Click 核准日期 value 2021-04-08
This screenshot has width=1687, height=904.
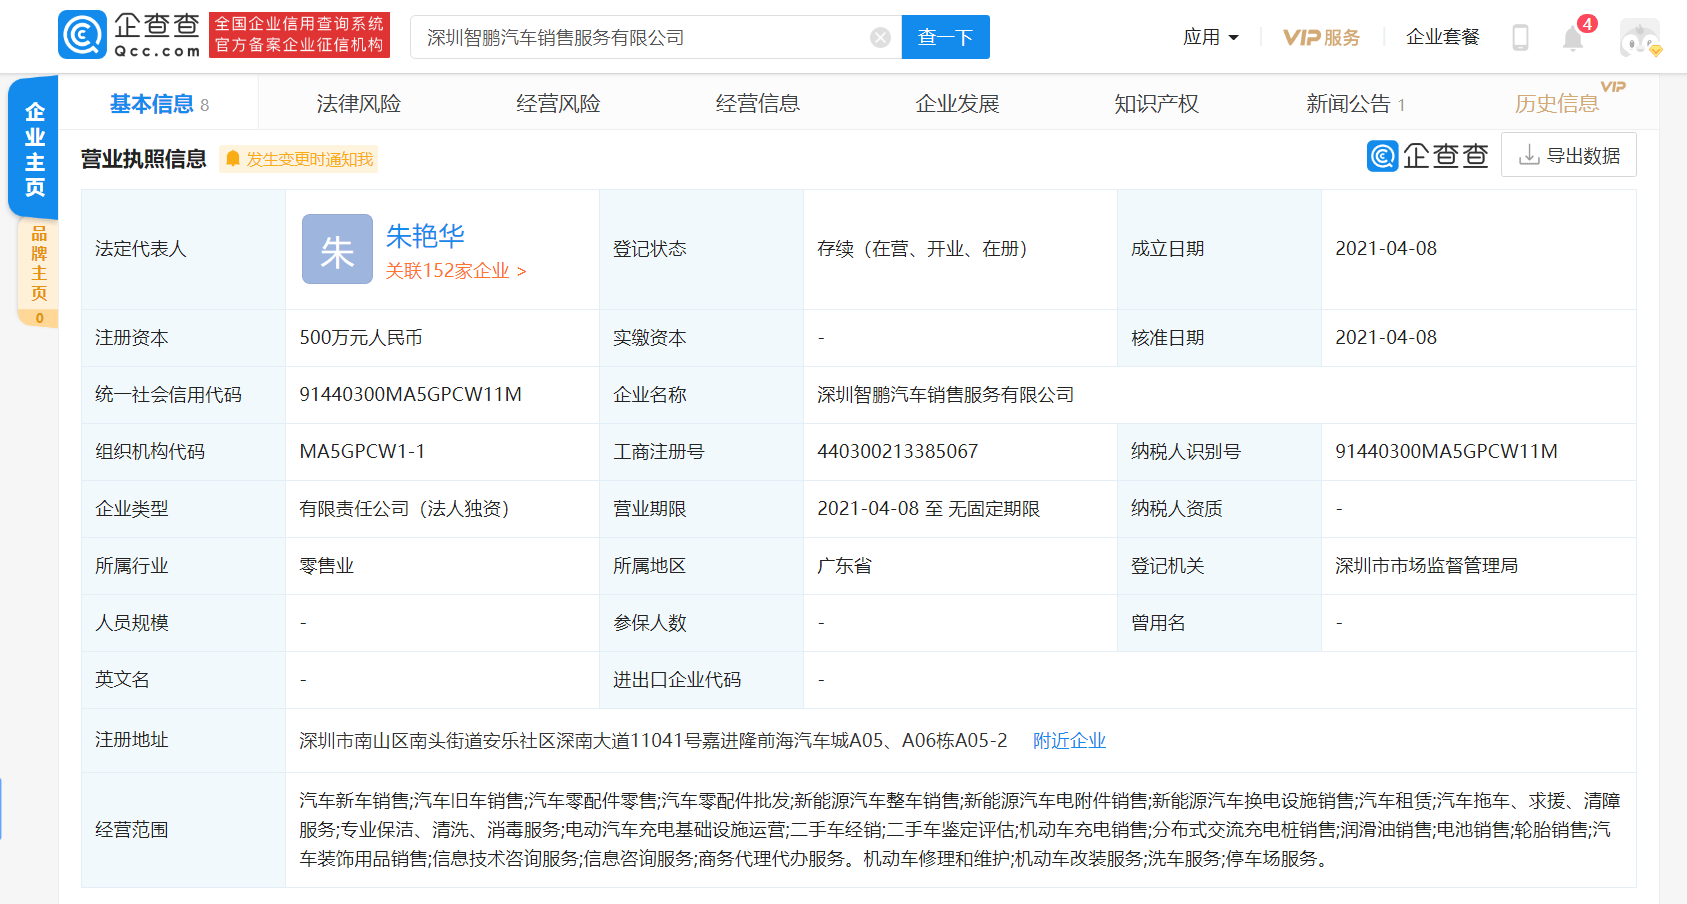coord(1385,337)
